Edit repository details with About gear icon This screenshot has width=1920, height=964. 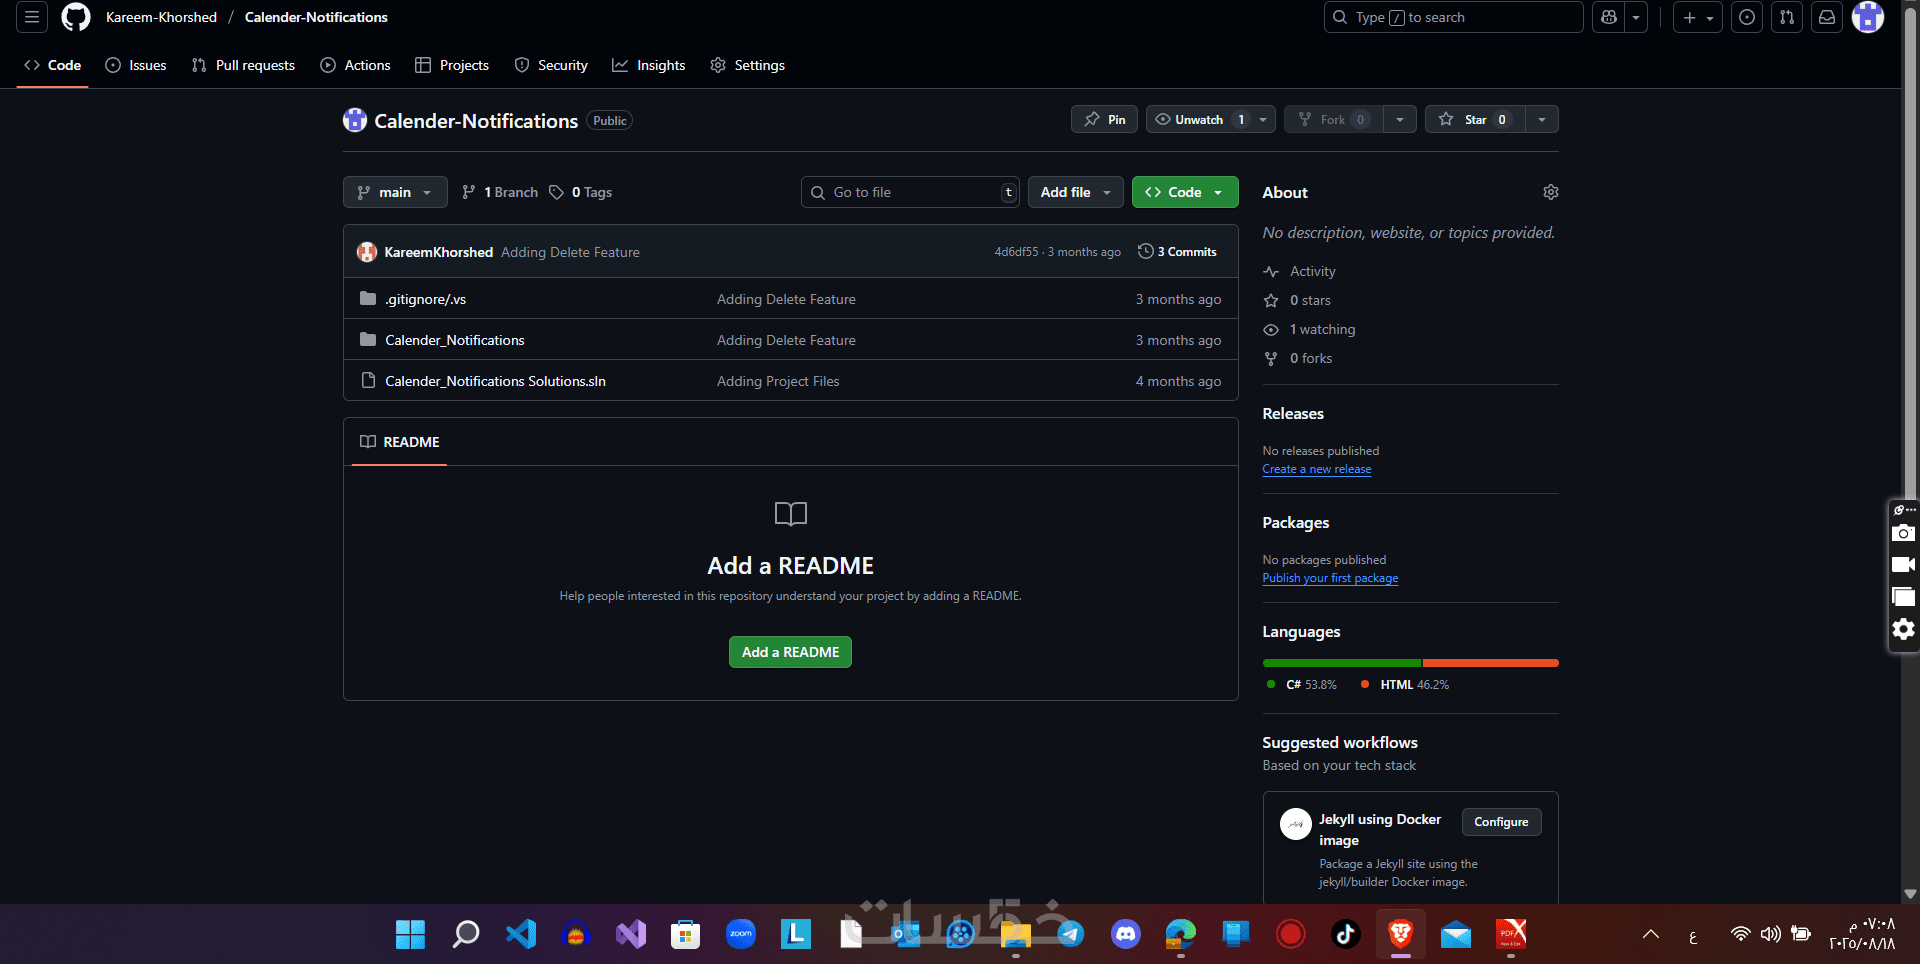(1551, 192)
